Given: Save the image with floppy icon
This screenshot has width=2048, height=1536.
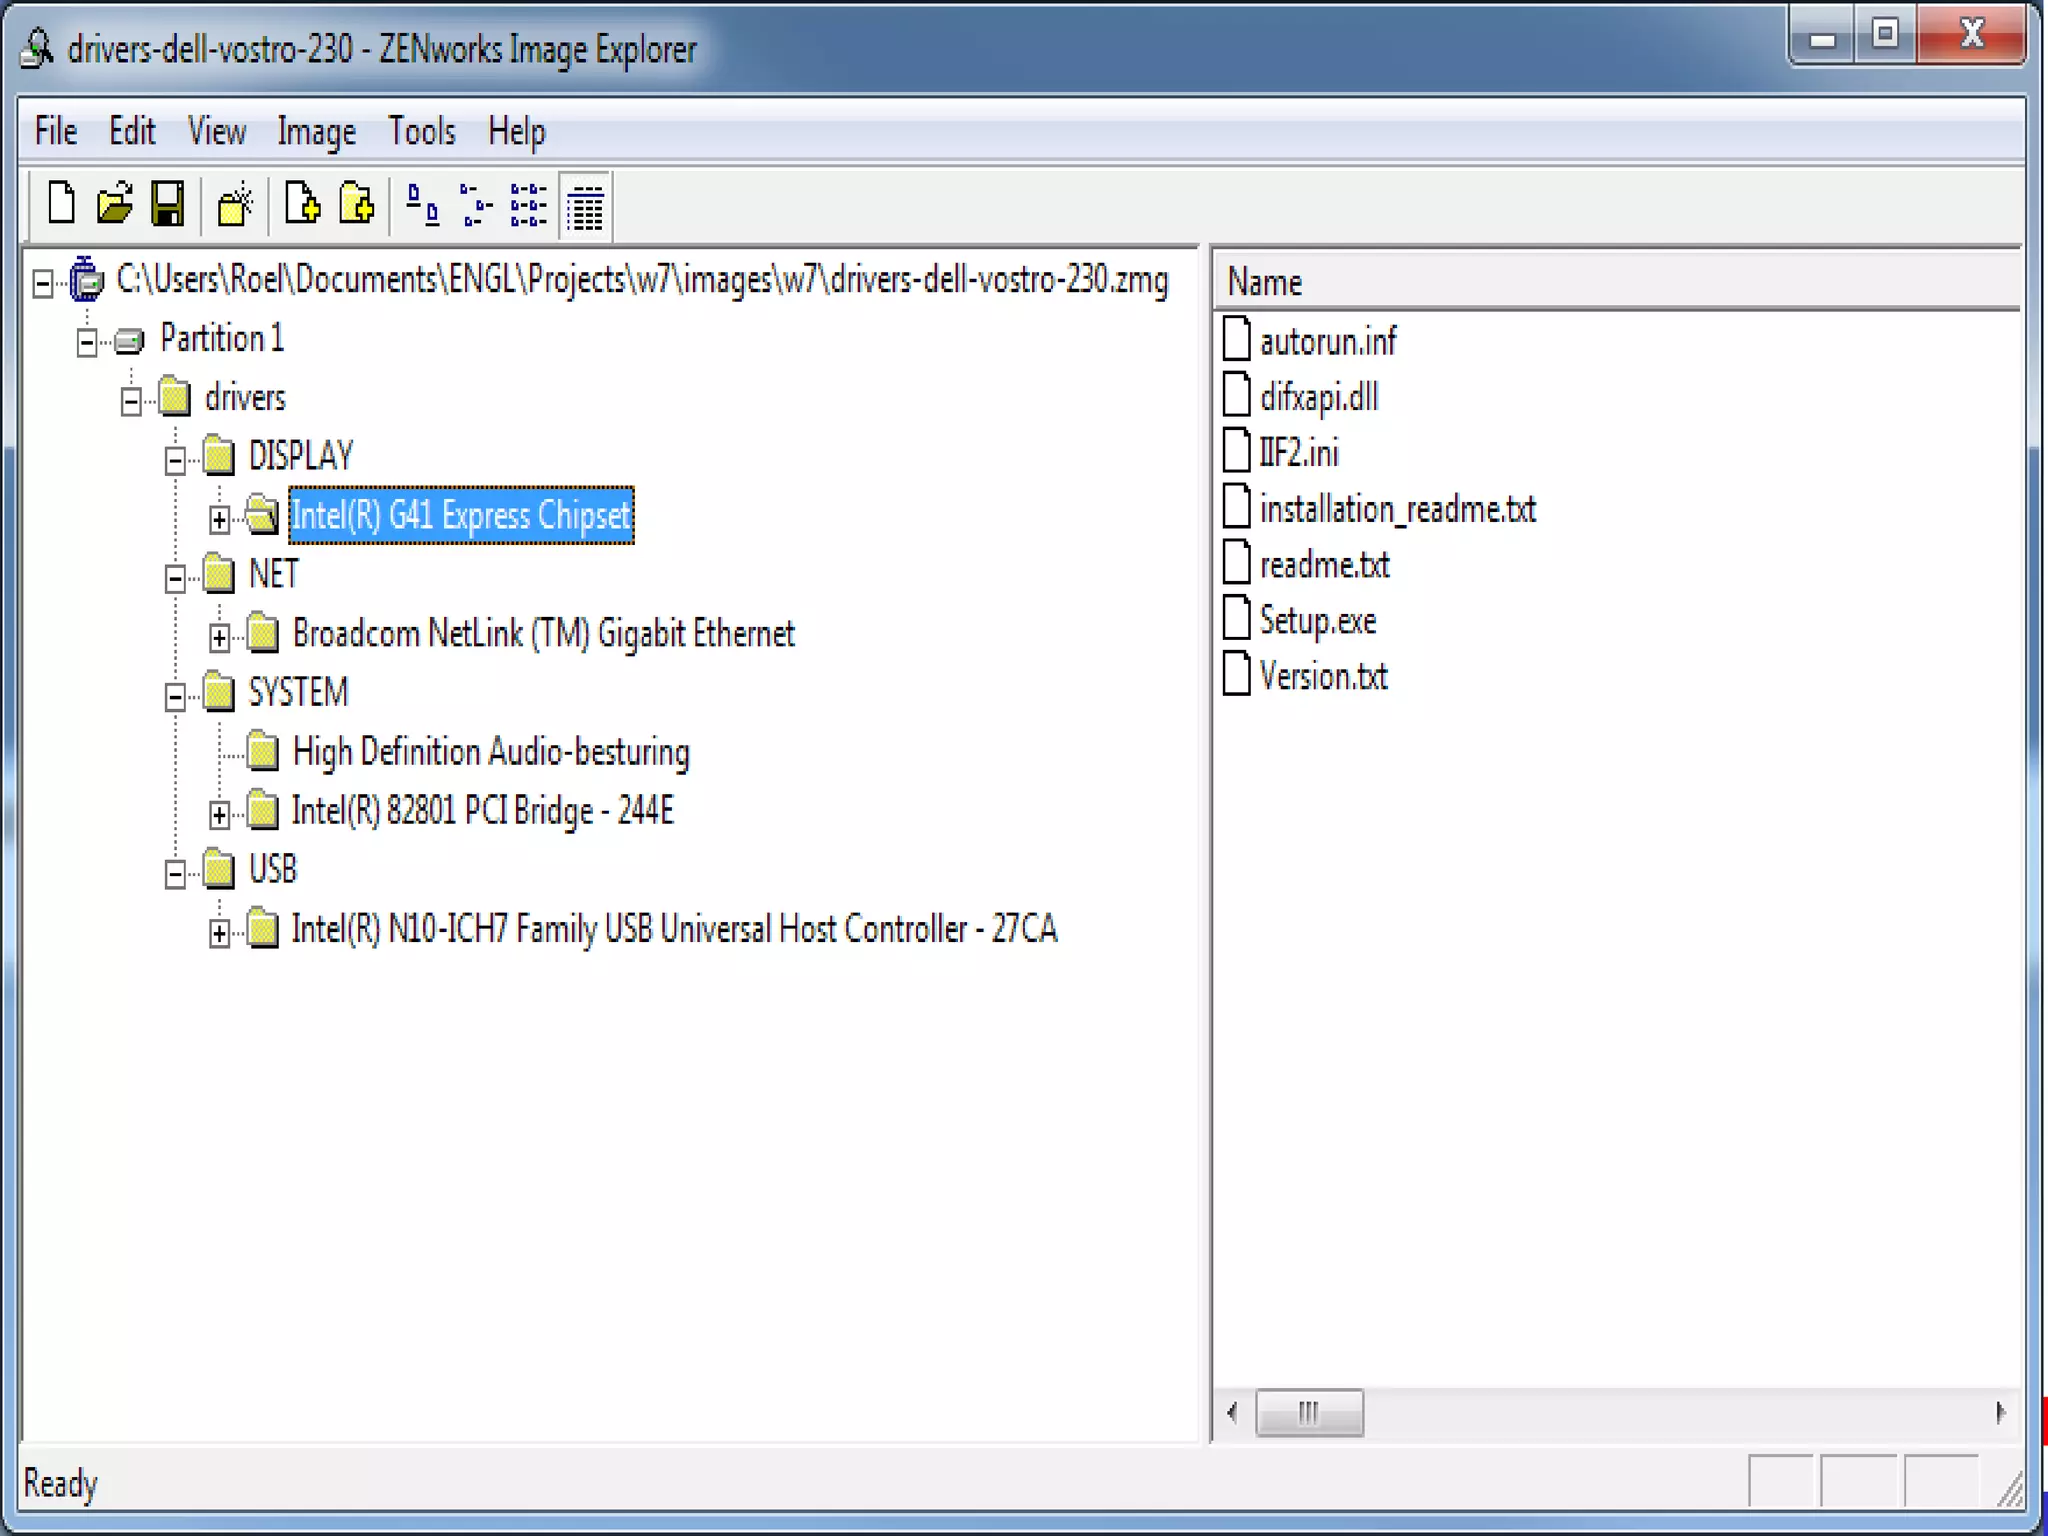Looking at the screenshot, I should point(168,204).
